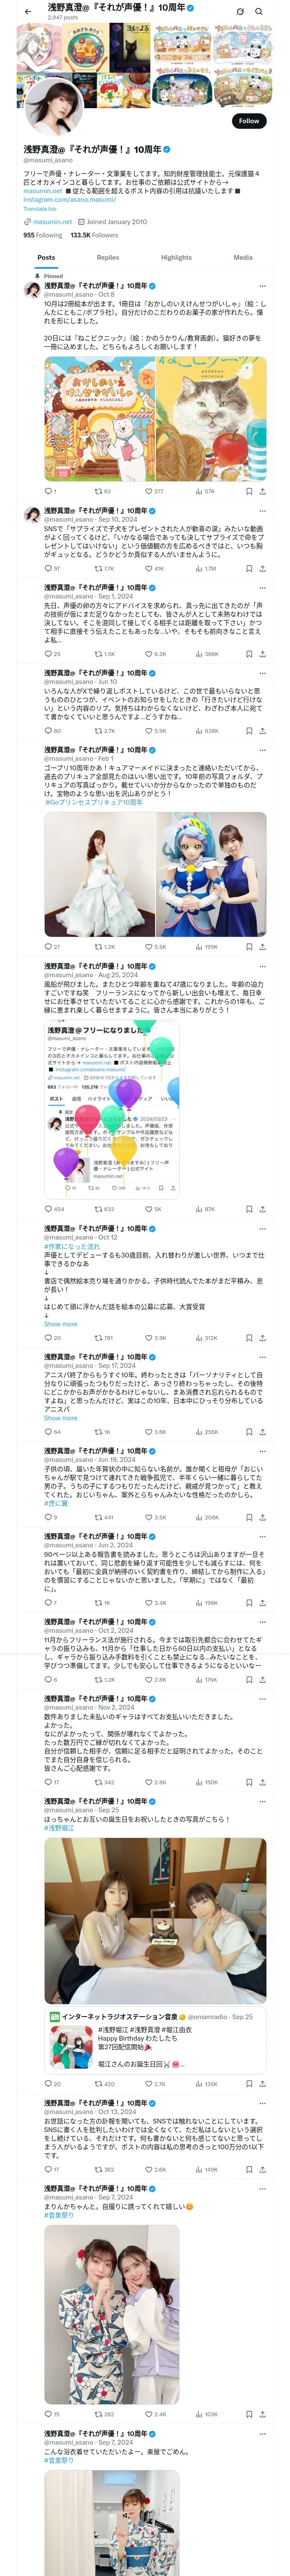Go back using the top arrow
Image resolution: width=290 pixels, height=2576 pixels.
28,11
